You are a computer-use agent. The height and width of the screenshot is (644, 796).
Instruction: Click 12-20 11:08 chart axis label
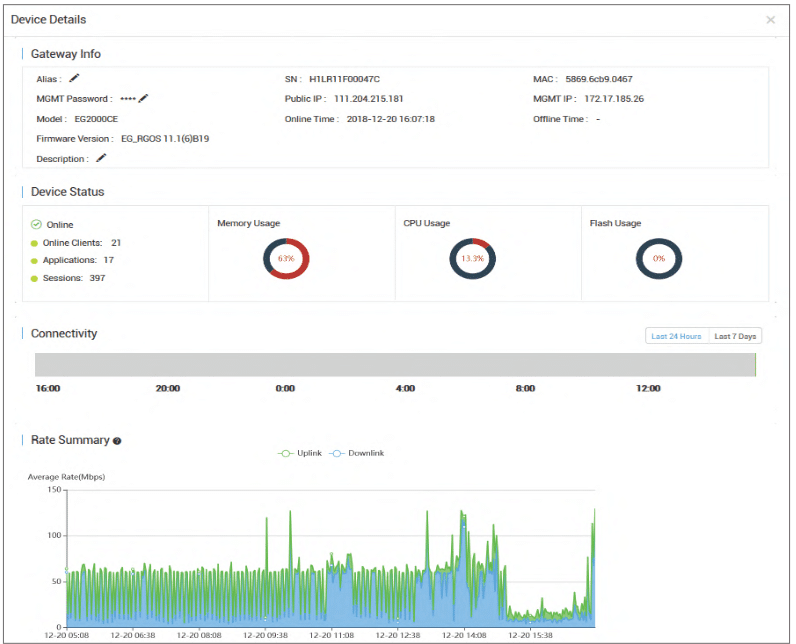pyautogui.click(x=331, y=635)
